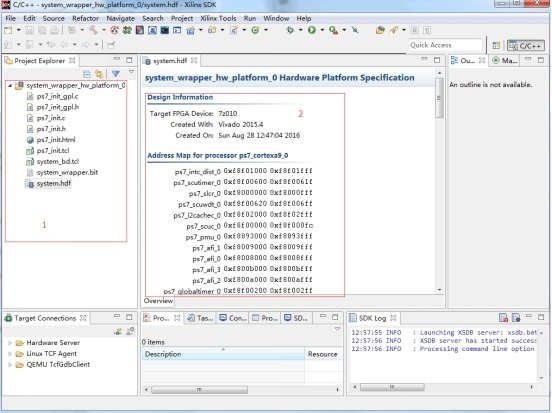Click the Problems view horizontal scrollbar thumb
Screen dimensions: 552x413
199,390
